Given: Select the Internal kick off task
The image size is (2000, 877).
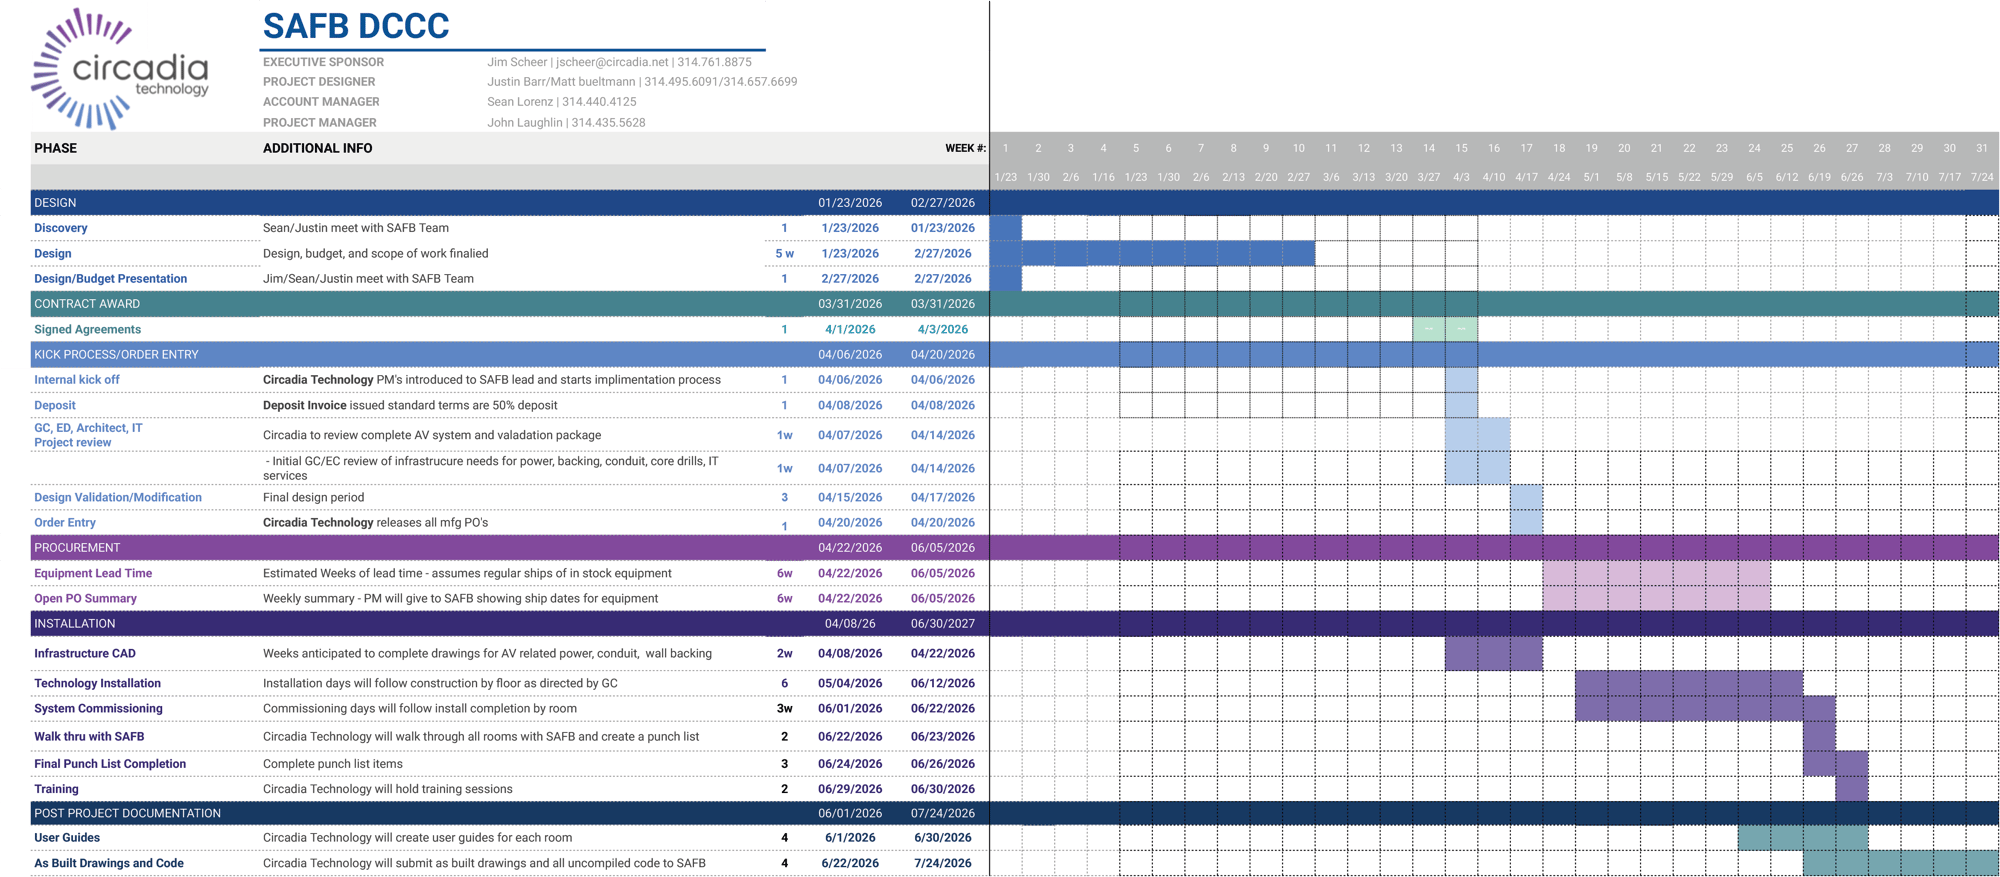Looking at the screenshot, I should click(76, 380).
